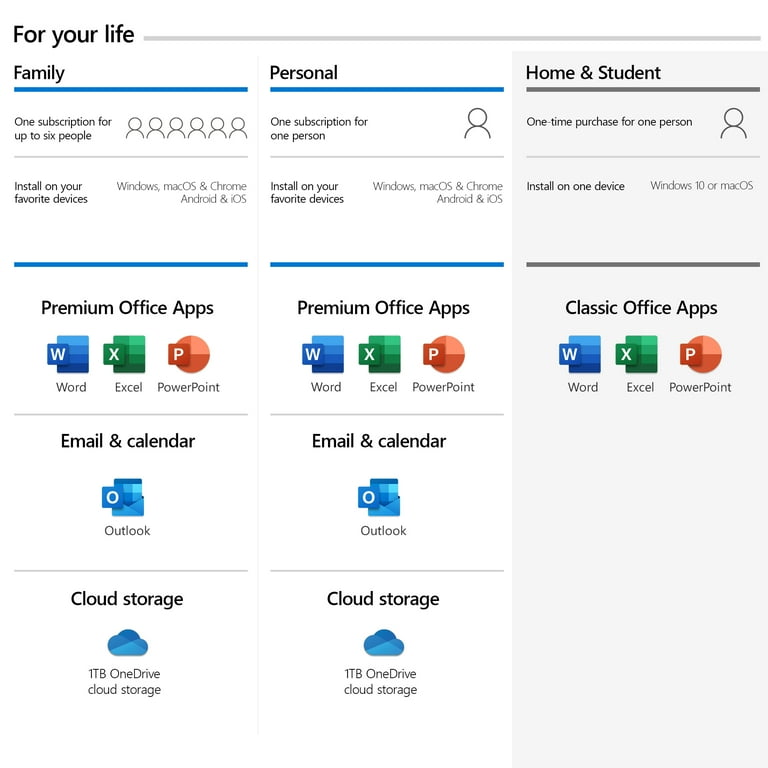Select the PowerPoint icon in Personal column

444,355
